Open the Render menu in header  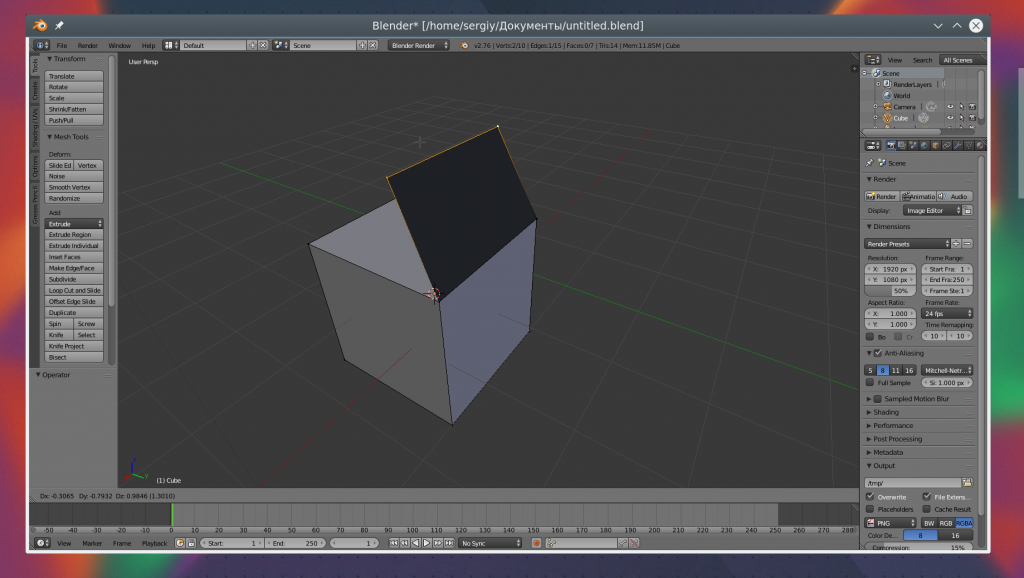coord(88,45)
